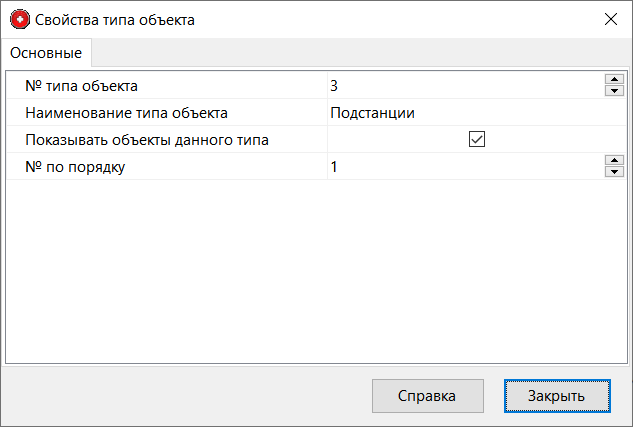
Task: Select the Показывать объекты данного типа label
Action: pos(147,140)
